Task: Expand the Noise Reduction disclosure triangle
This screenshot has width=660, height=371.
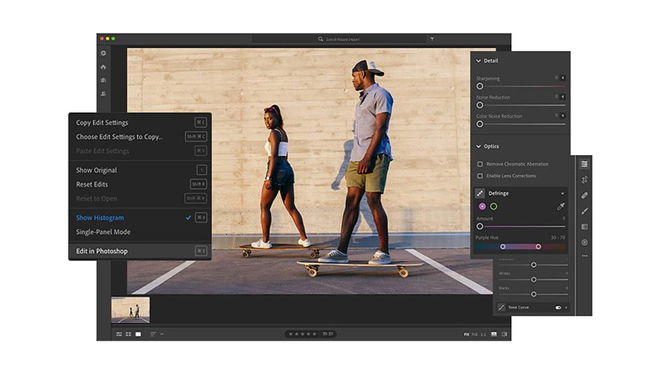Action: [x=563, y=97]
